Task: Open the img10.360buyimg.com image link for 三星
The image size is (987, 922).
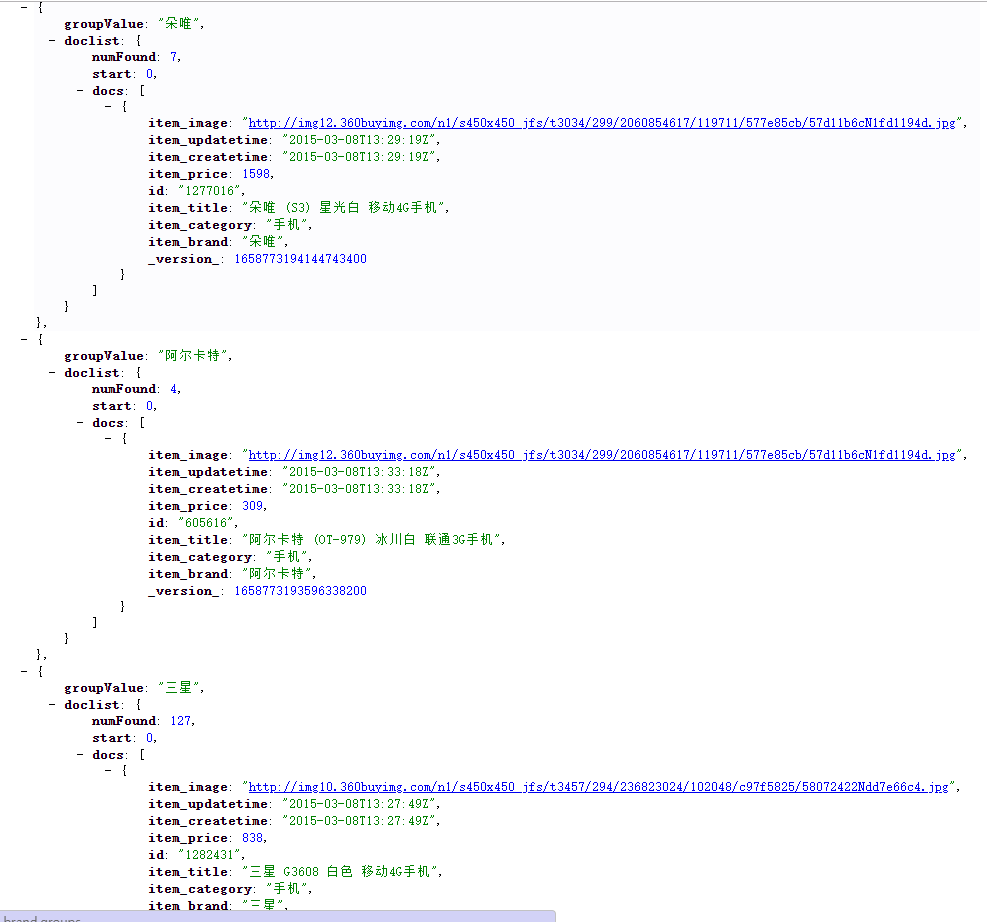Action: pos(598,787)
